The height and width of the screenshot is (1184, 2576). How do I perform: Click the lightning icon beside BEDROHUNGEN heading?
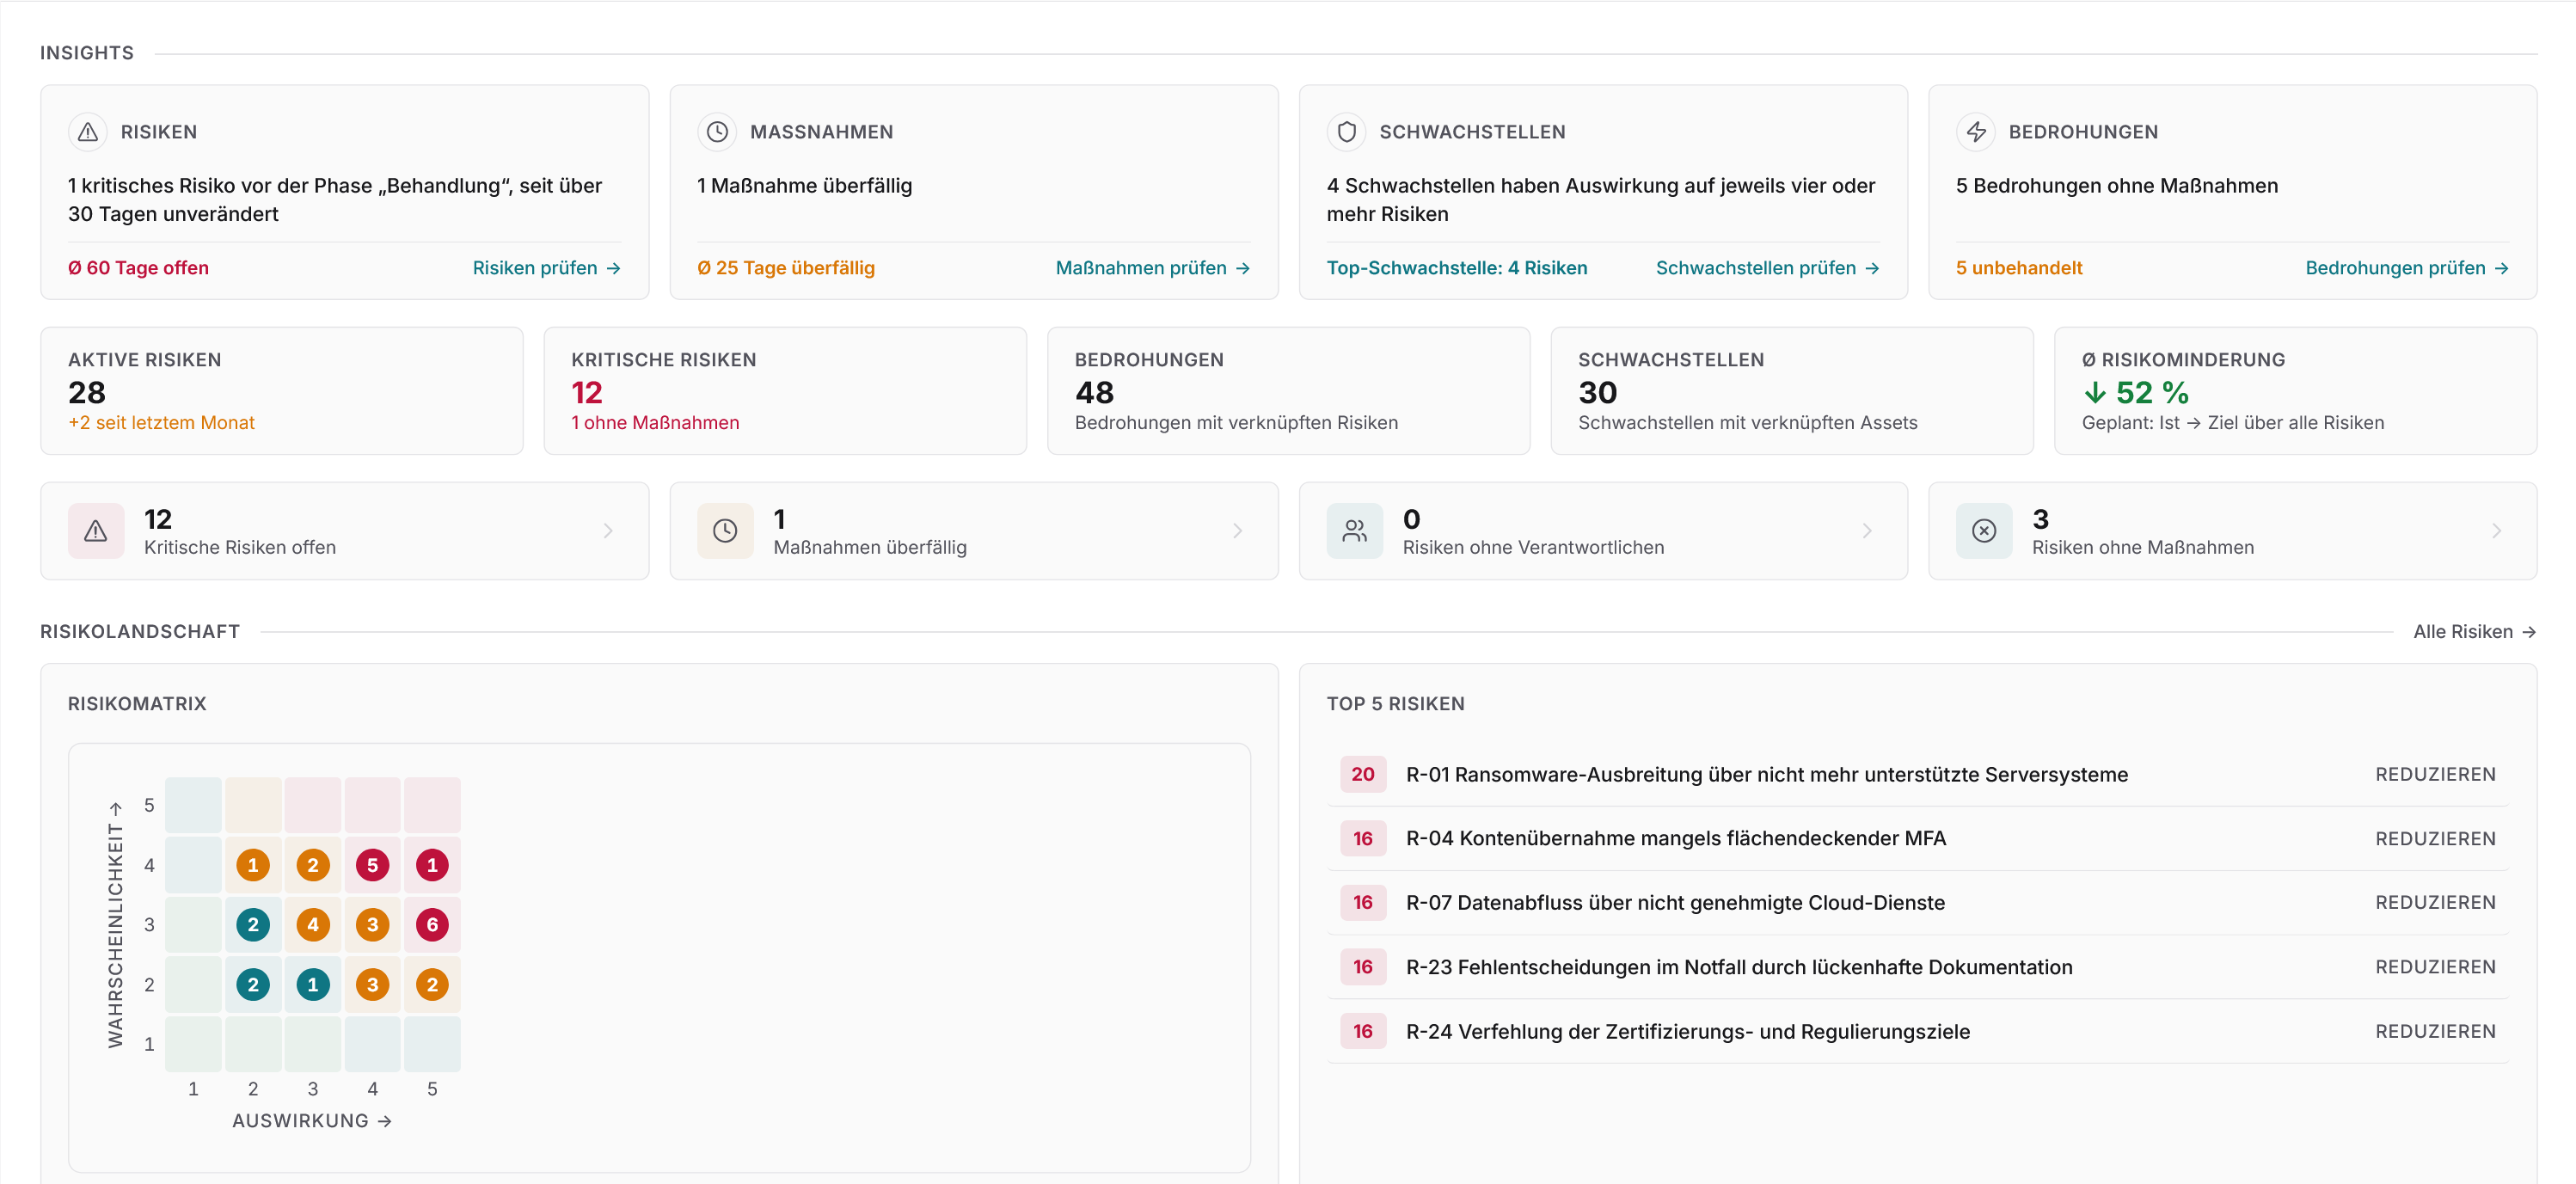coord(1976,132)
